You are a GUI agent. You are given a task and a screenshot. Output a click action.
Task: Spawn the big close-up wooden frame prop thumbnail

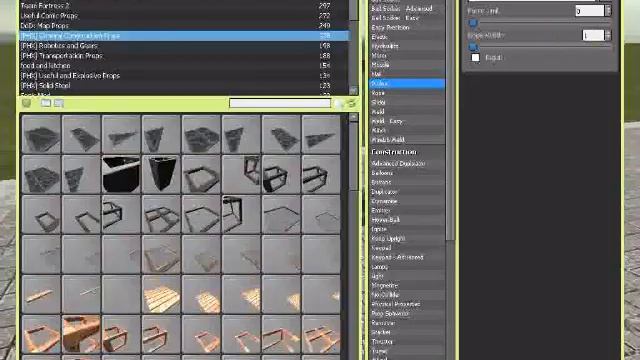[x=81, y=334]
